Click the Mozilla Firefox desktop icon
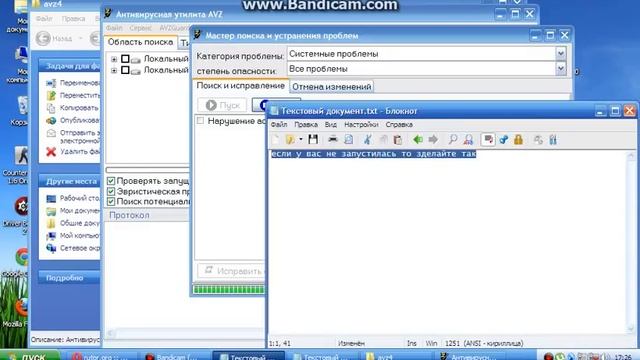This screenshot has width=640, height=360. coord(22,307)
